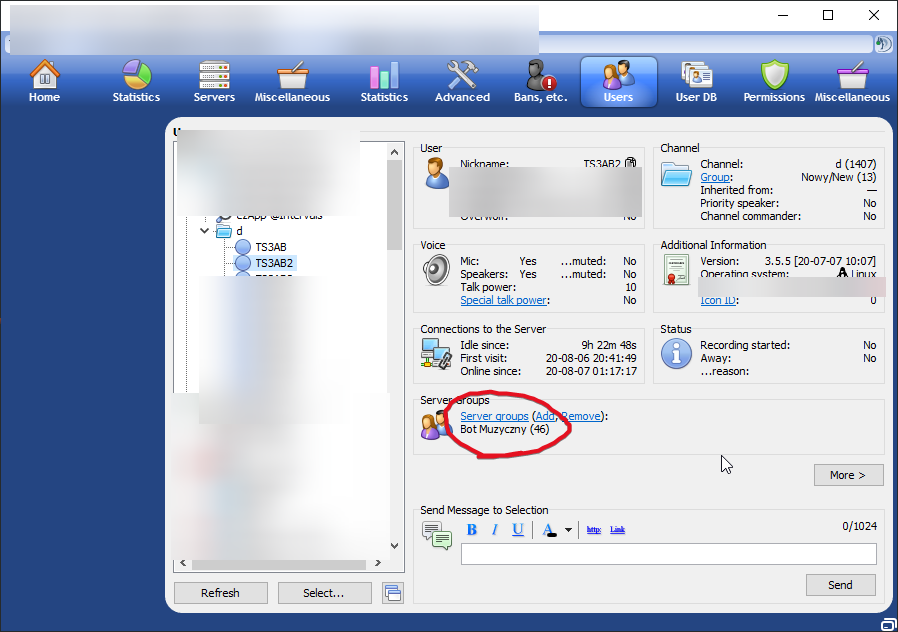Click the message text input field
The image size is (898, 632).
pos(668,554)
